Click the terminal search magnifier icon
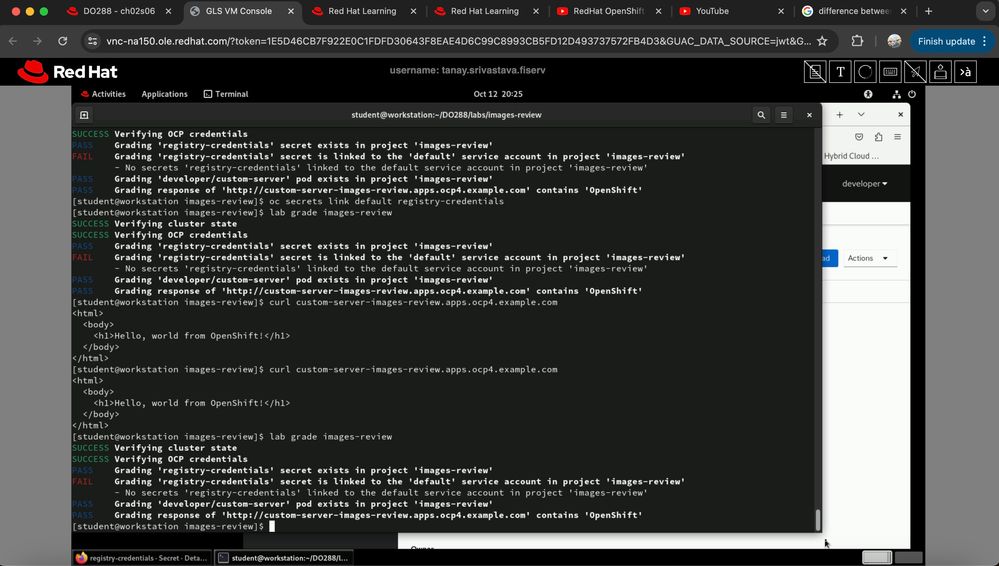Image resolution: width=999 pixels, height=566 pixels. pos(761,115)
